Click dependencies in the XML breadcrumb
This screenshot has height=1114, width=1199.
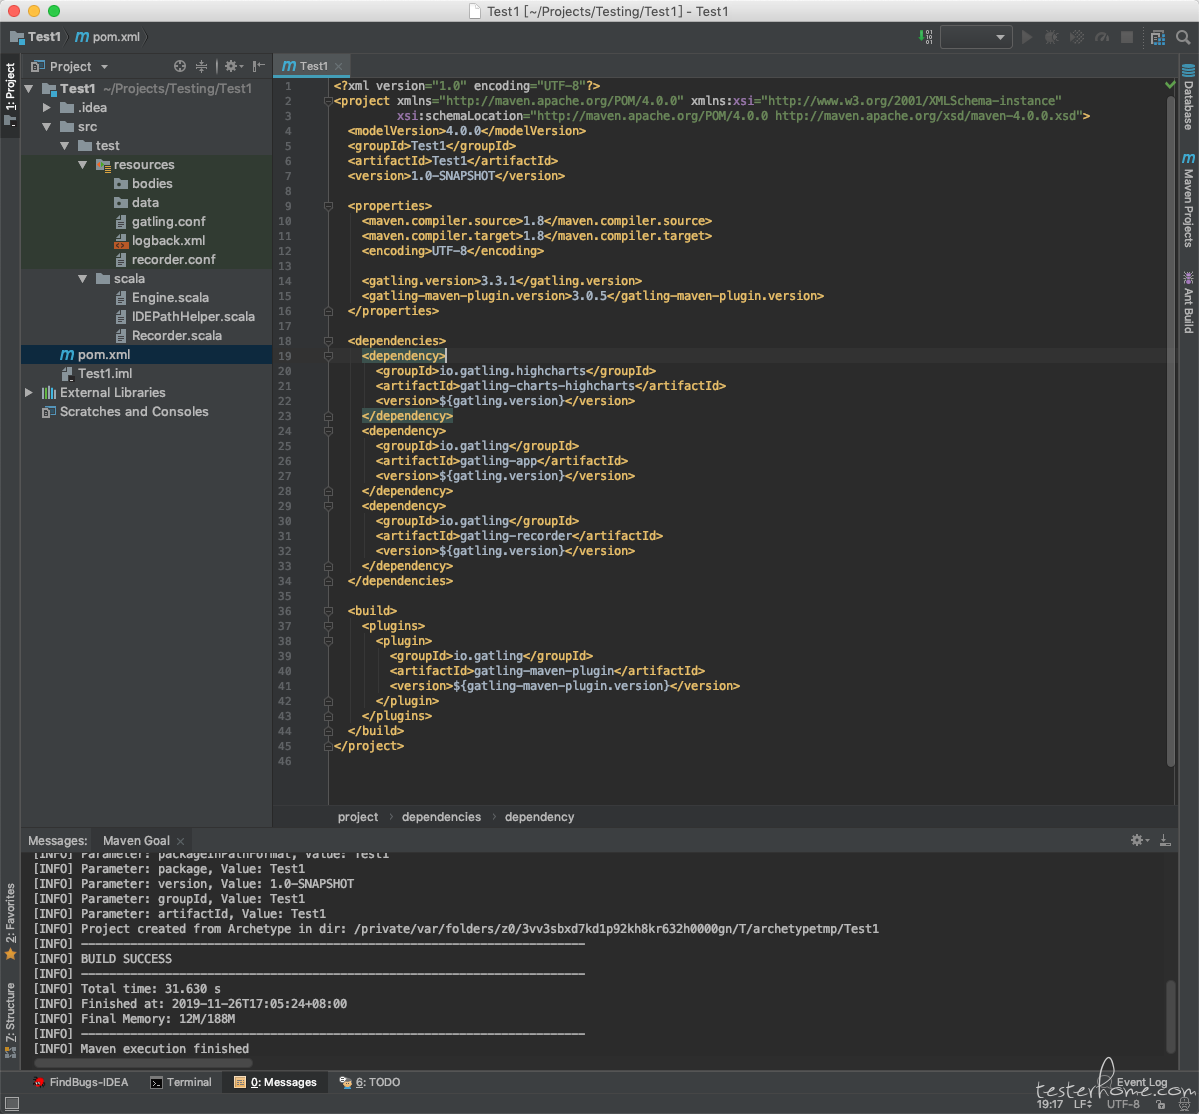441,817
